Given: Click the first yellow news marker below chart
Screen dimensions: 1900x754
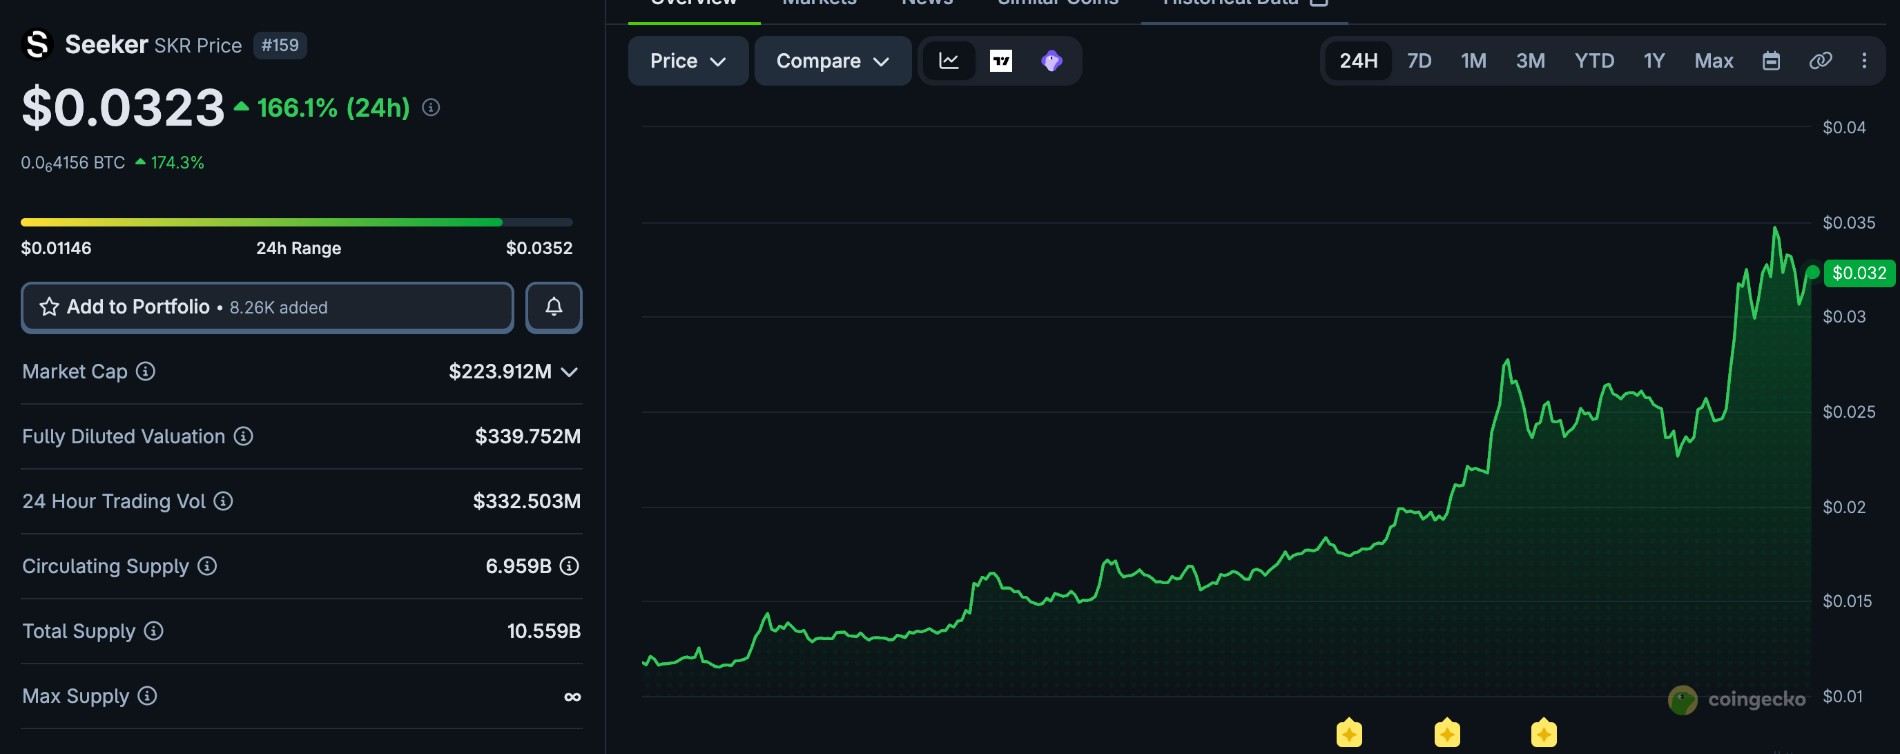Looking at the screenshot, I should [x=1349, y=733].
